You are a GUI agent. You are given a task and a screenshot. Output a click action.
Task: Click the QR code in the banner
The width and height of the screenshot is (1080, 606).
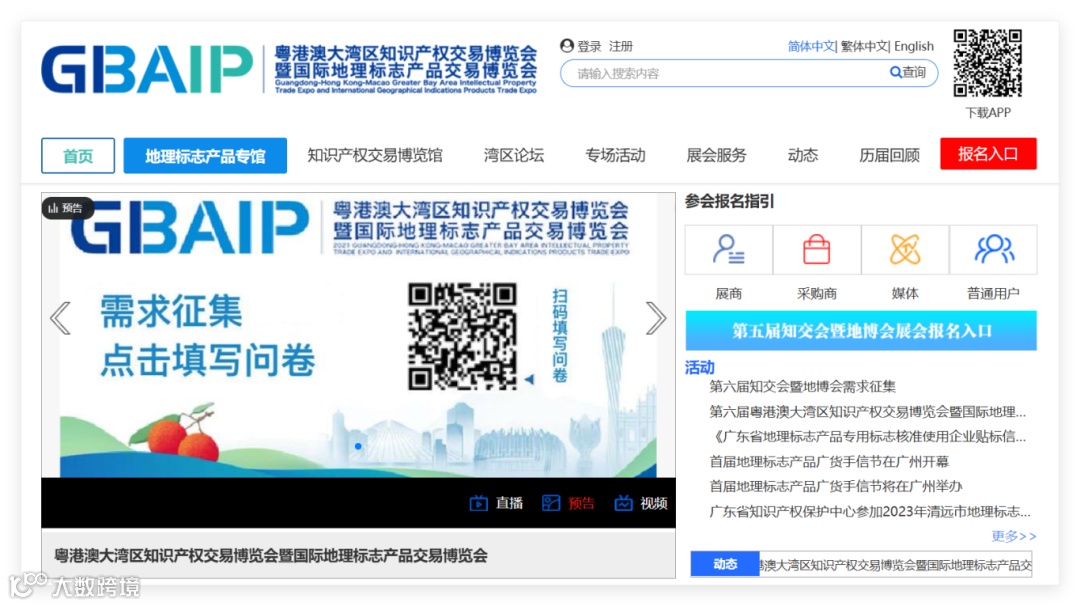(x=462, y=336)
